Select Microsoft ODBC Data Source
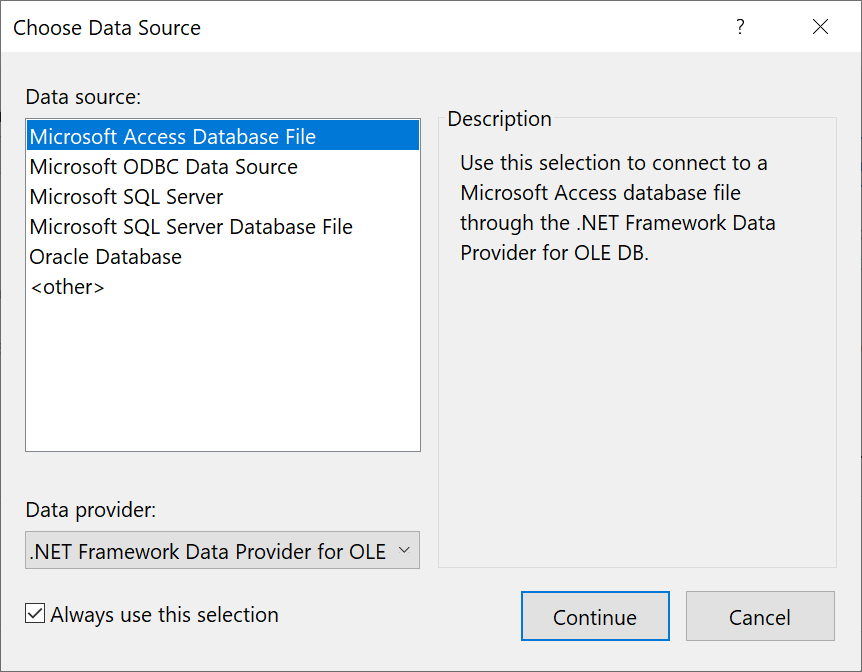Viewport: 862px width, 672px height. coord(223,166)
